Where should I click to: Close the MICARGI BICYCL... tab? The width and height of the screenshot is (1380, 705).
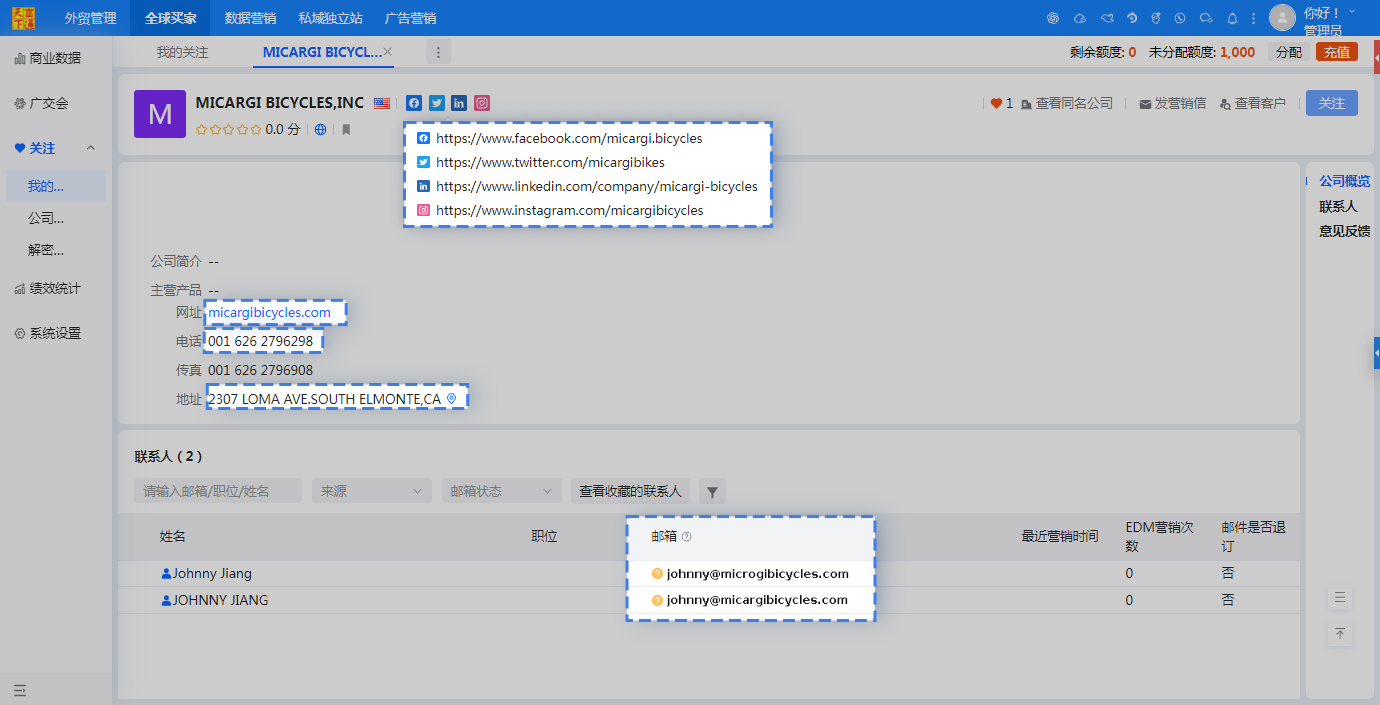tap(388, 51)
